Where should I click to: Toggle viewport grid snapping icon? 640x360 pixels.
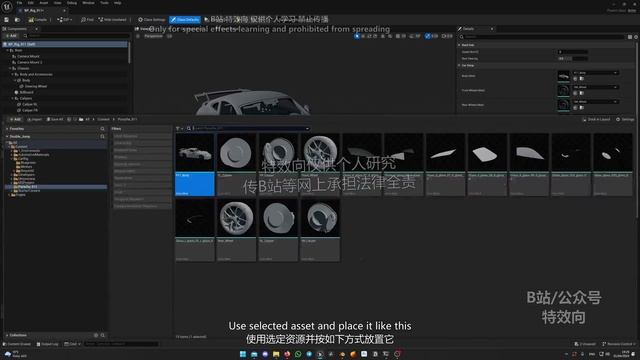(398, 36)
